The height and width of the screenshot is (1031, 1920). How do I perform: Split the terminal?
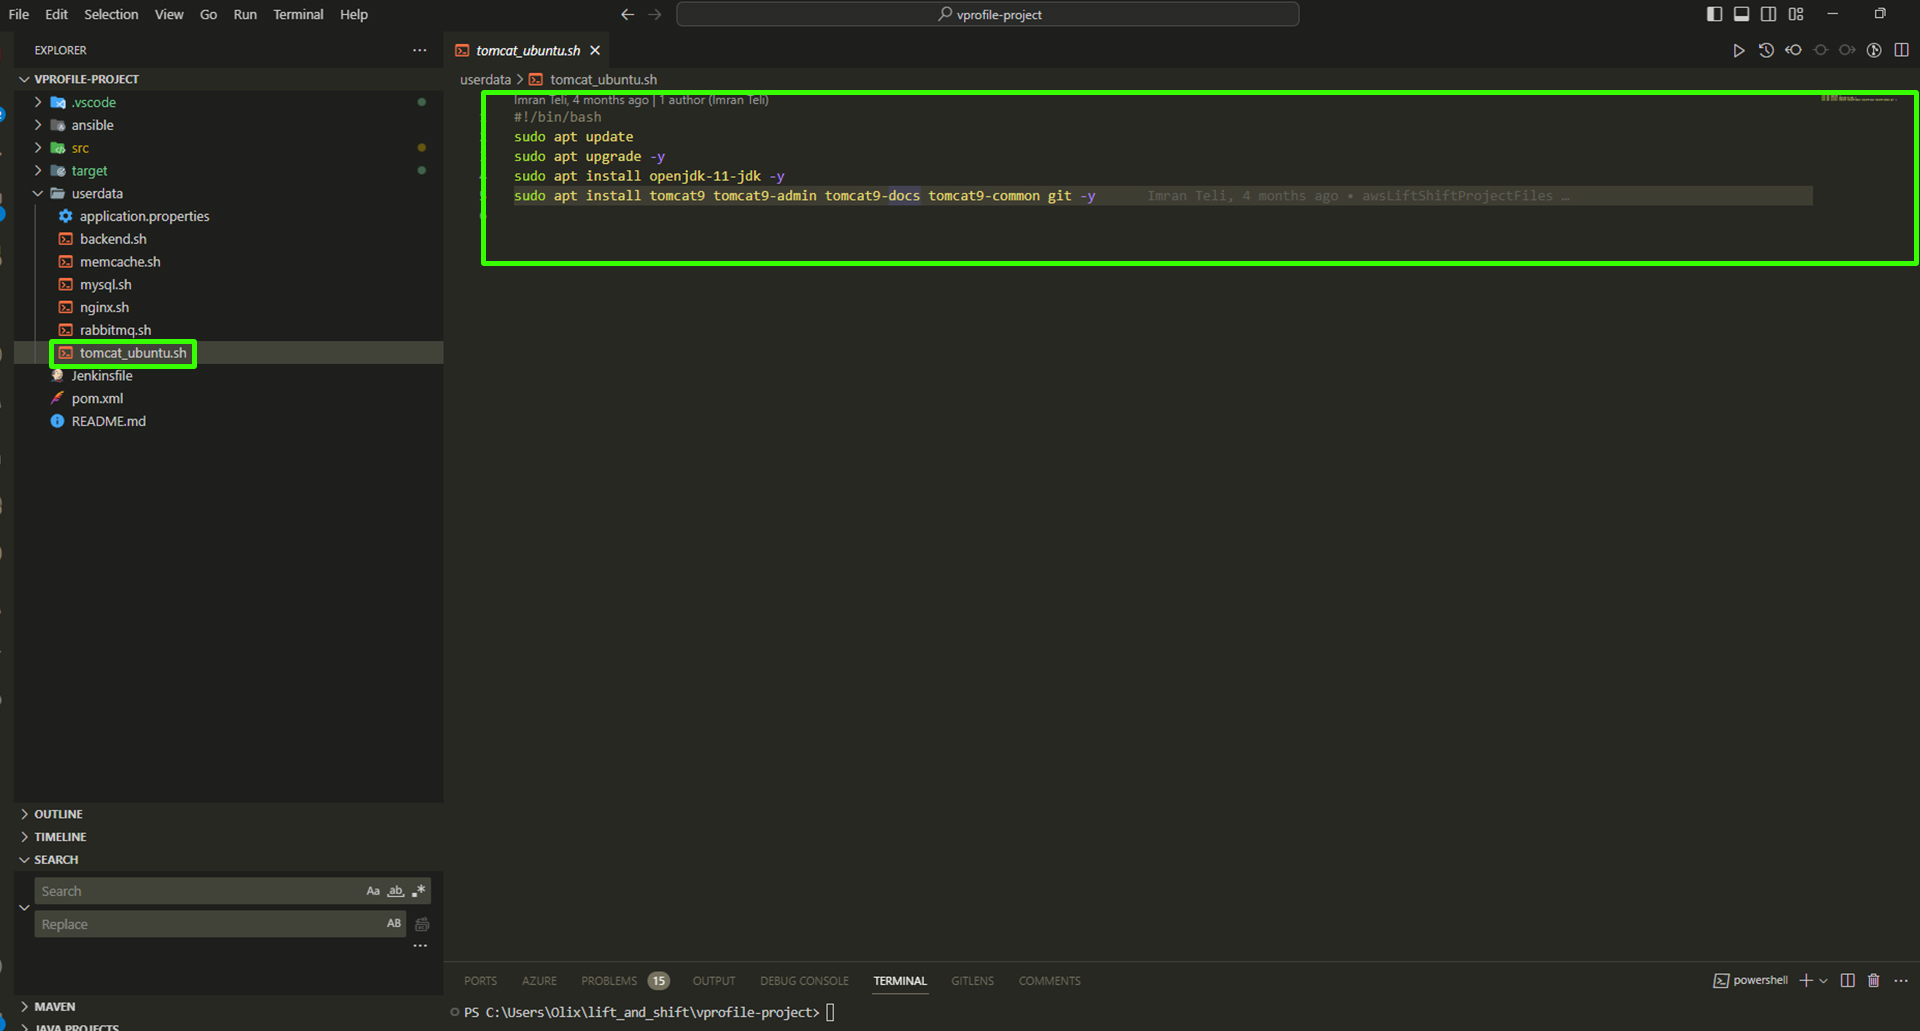pos(1847,980)
